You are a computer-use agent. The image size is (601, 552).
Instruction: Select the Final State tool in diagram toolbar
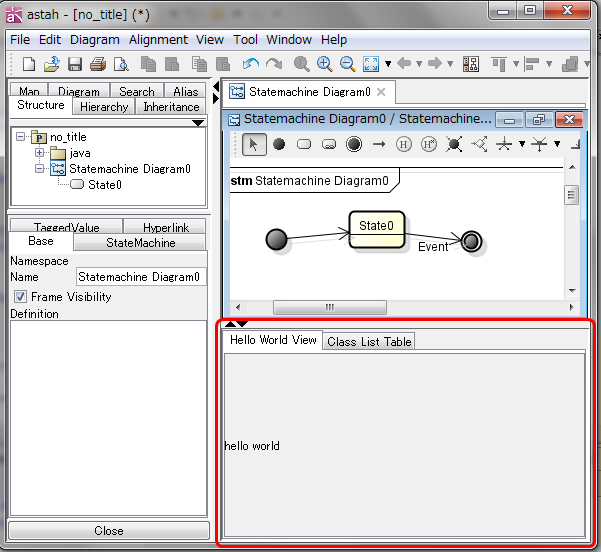(354, 144)
